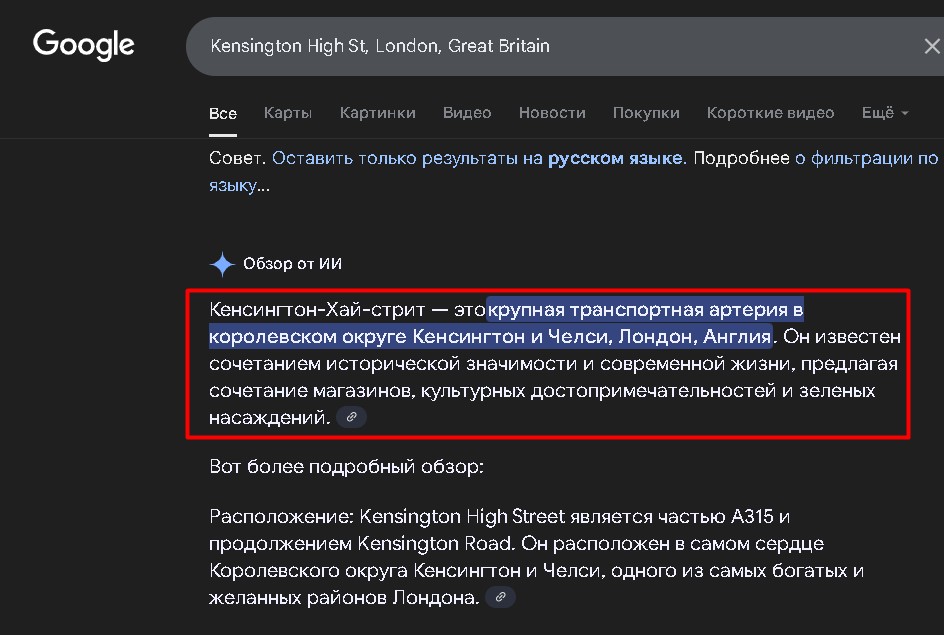This screenshot has height=635, width=944.
Task: Switch to the Карты tab
Action: [288, 113]
